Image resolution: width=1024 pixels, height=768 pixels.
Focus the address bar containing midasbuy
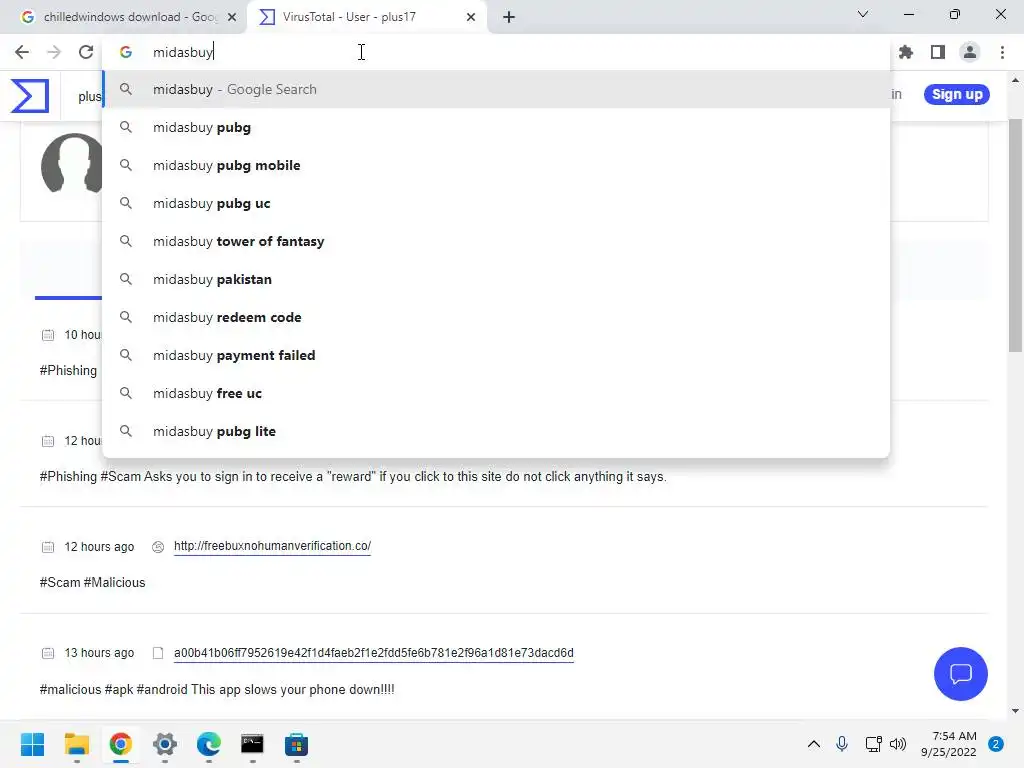[496, 52]
